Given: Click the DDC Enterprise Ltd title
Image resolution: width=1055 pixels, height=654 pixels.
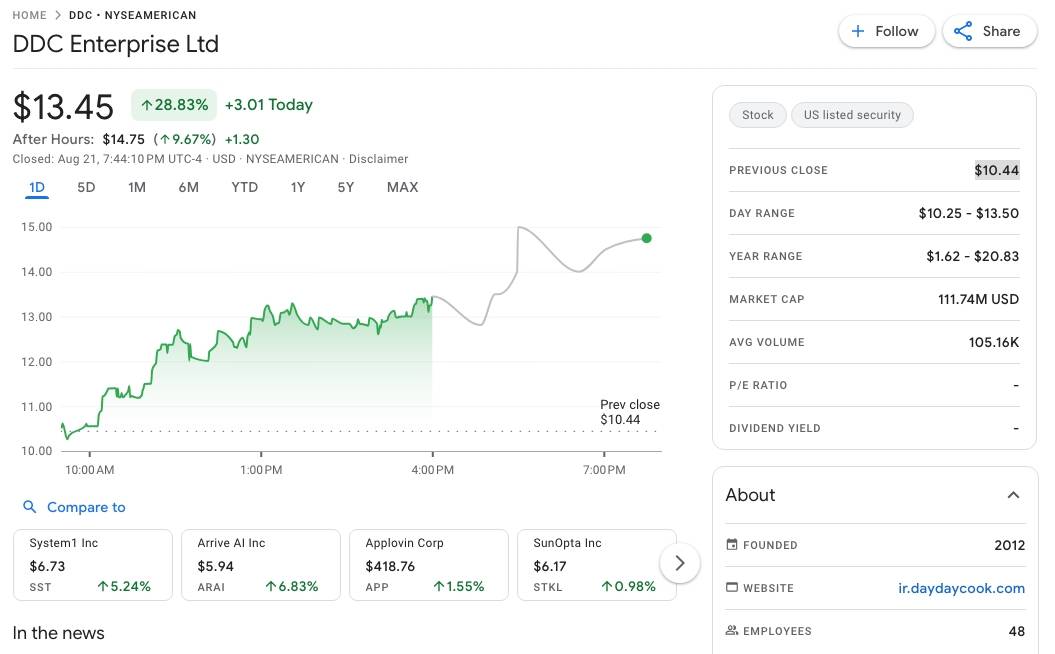Looking at the screenshot, I should coord(116,44).
